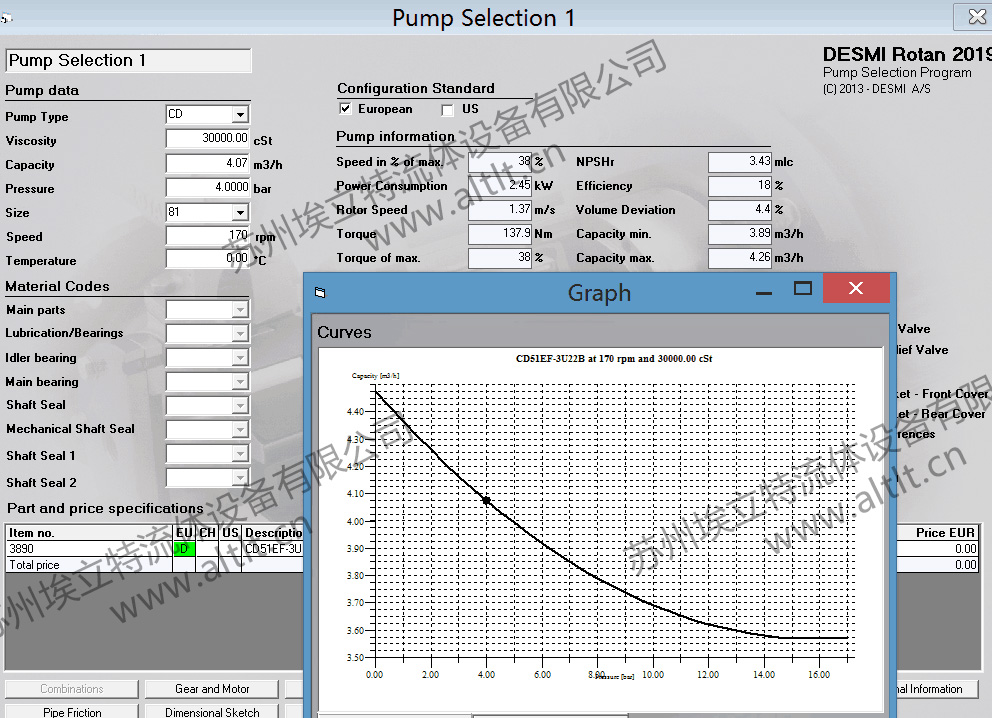Expand the Shaft Seal dropdown
Screen dimensions: 992x718
point(240,406)
